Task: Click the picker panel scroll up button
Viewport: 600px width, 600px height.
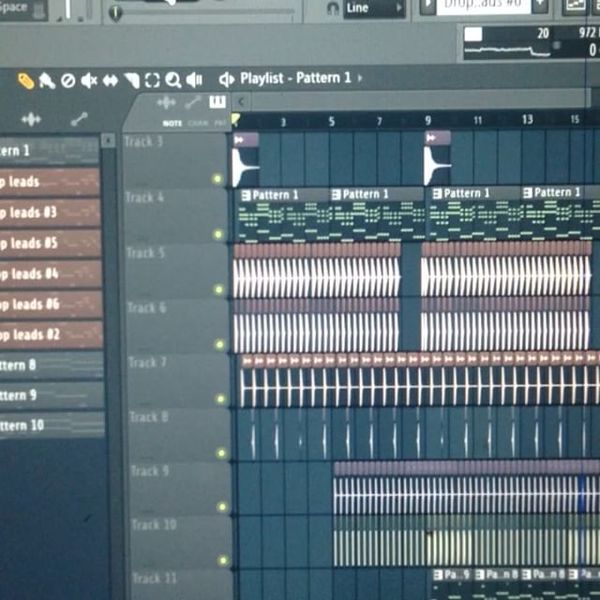Action: [x=108, y=140]
